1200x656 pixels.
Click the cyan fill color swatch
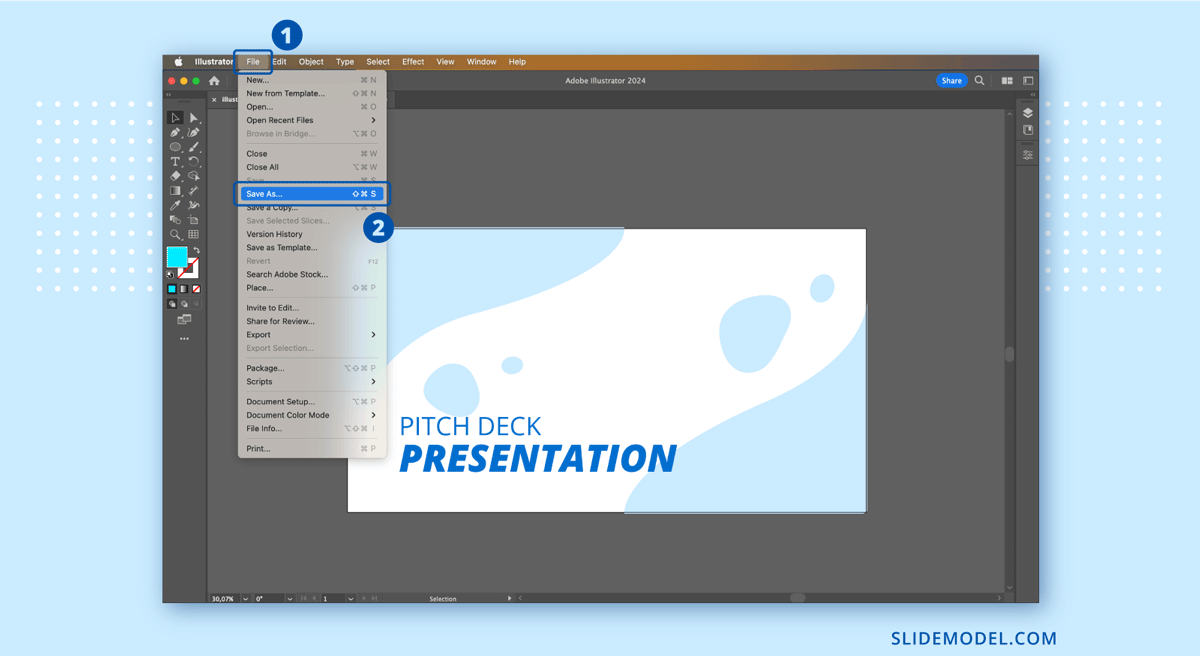click(178, 258)
